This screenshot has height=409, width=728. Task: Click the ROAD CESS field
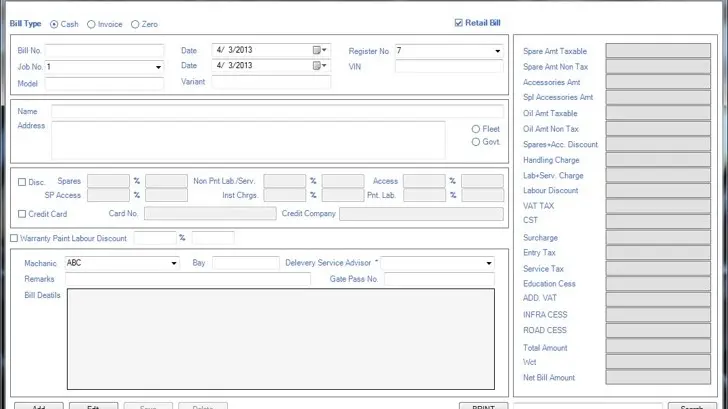pyautogui.click(x=658, y=330)
